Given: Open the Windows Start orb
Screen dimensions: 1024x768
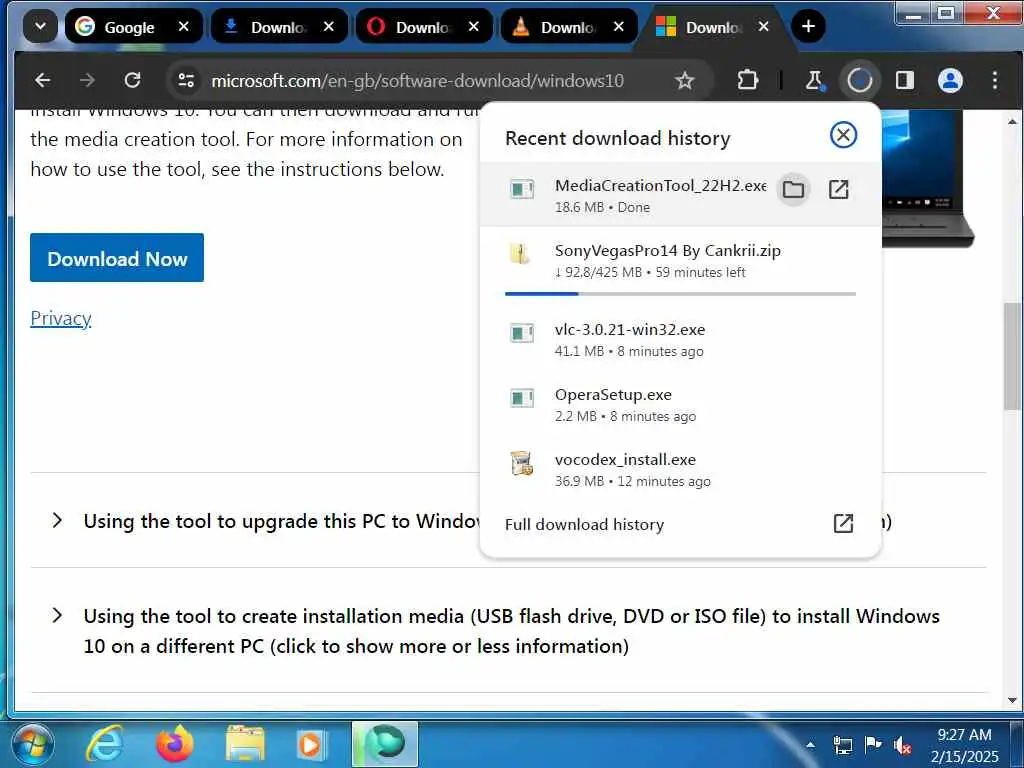Looking at the screenshot, I should click(x=33, y=744).
